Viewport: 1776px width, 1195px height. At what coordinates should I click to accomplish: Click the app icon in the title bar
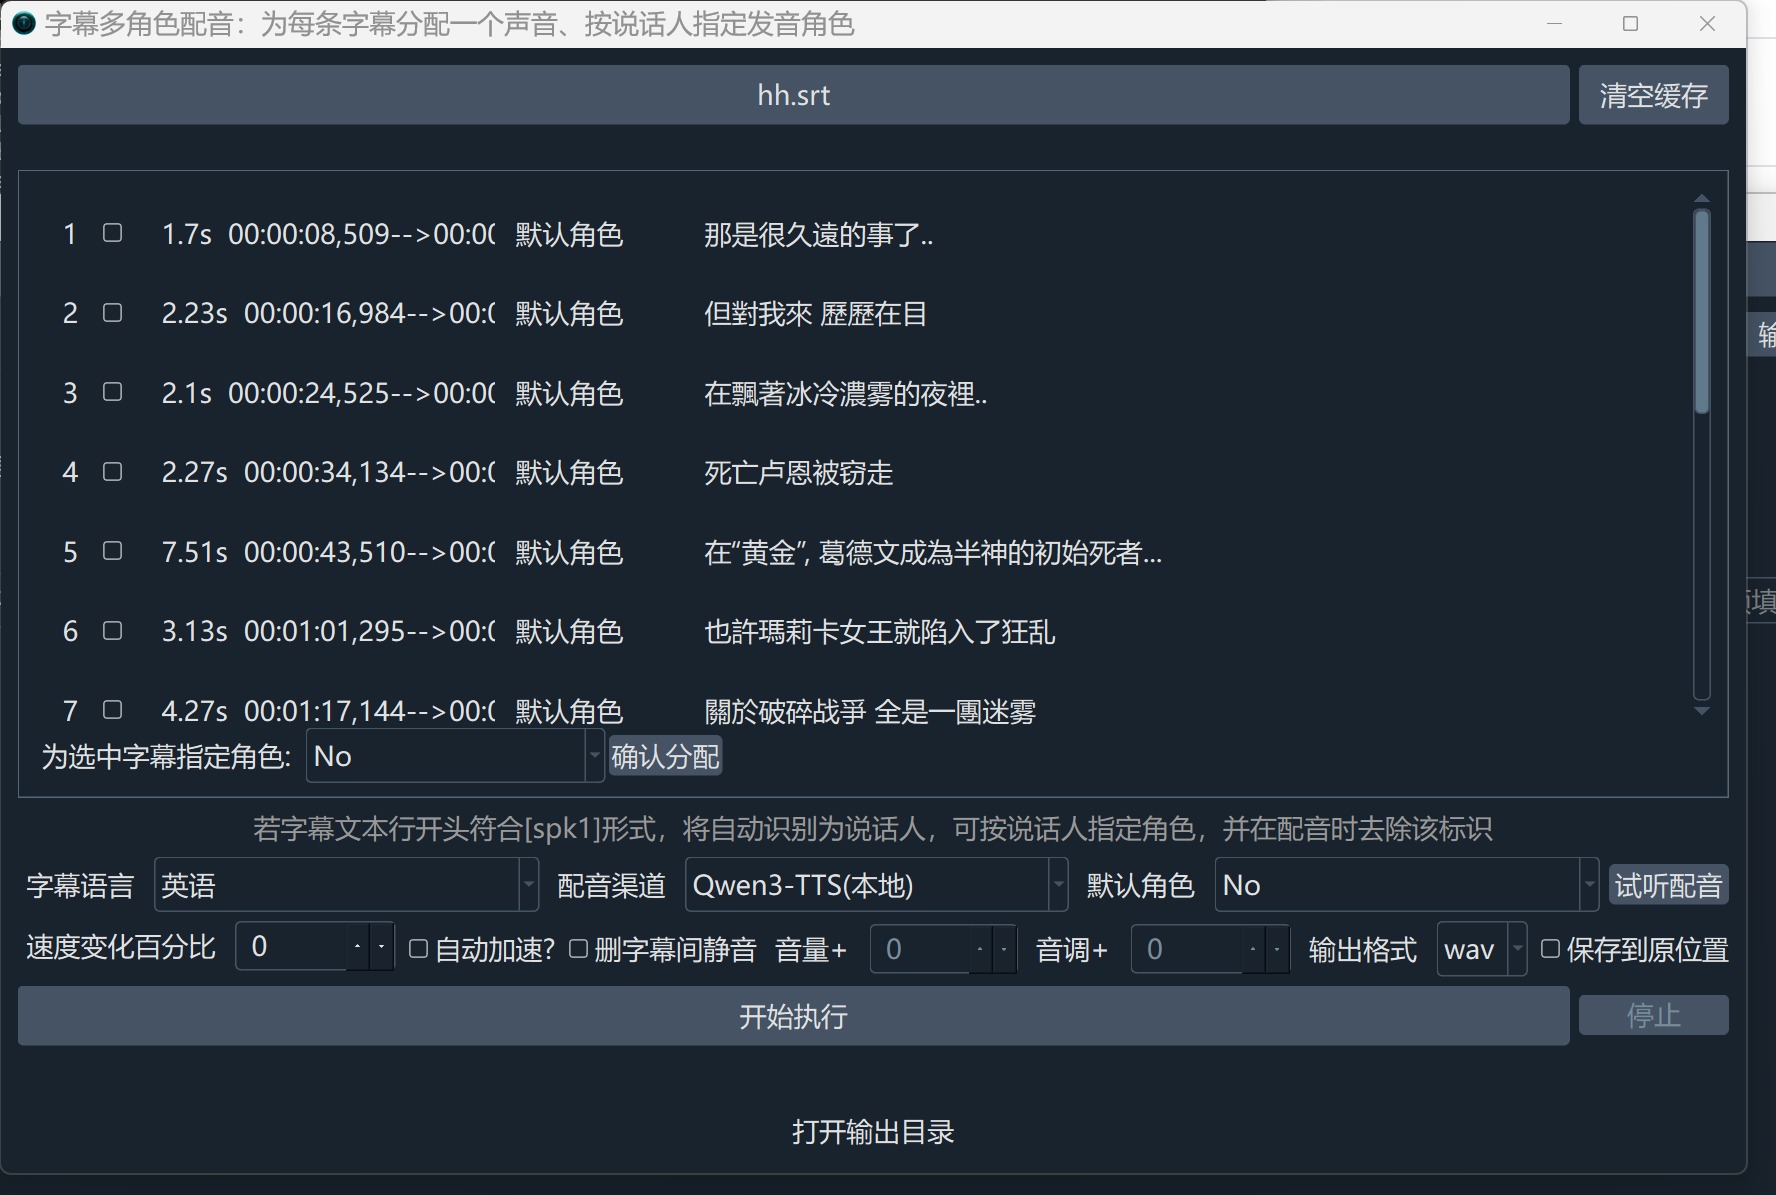pos(24,24)
